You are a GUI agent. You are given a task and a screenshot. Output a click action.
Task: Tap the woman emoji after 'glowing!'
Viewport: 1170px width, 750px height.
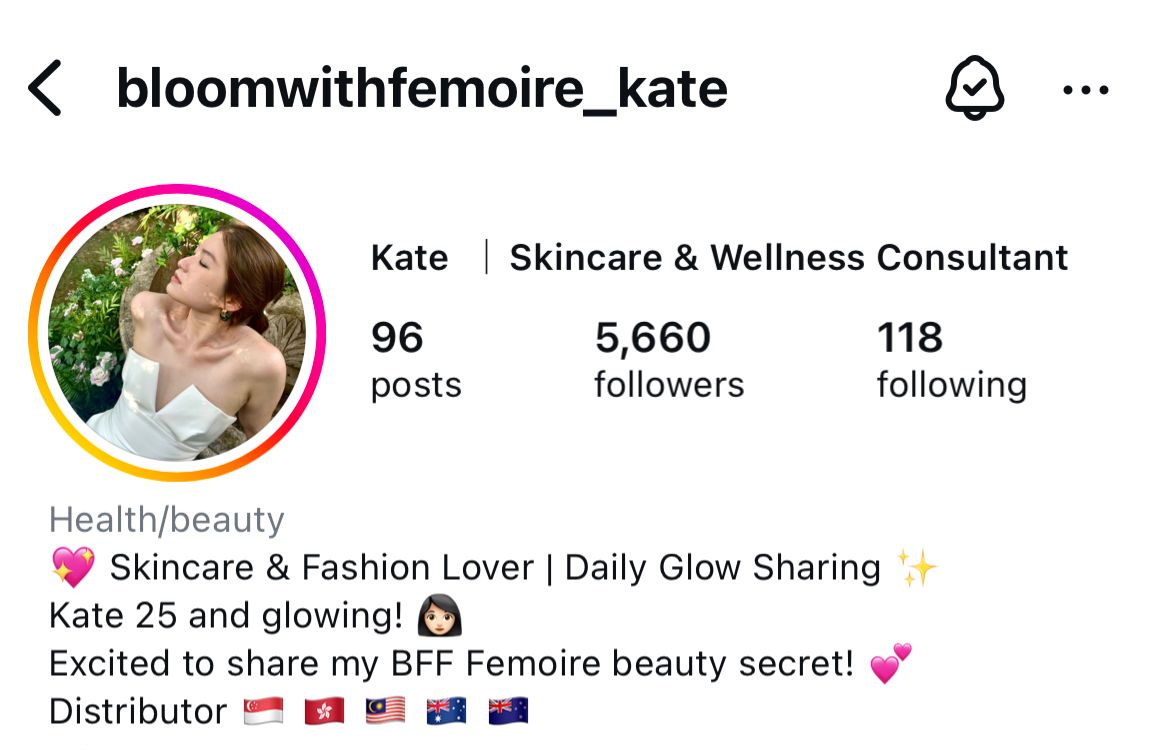click(439, 616)
